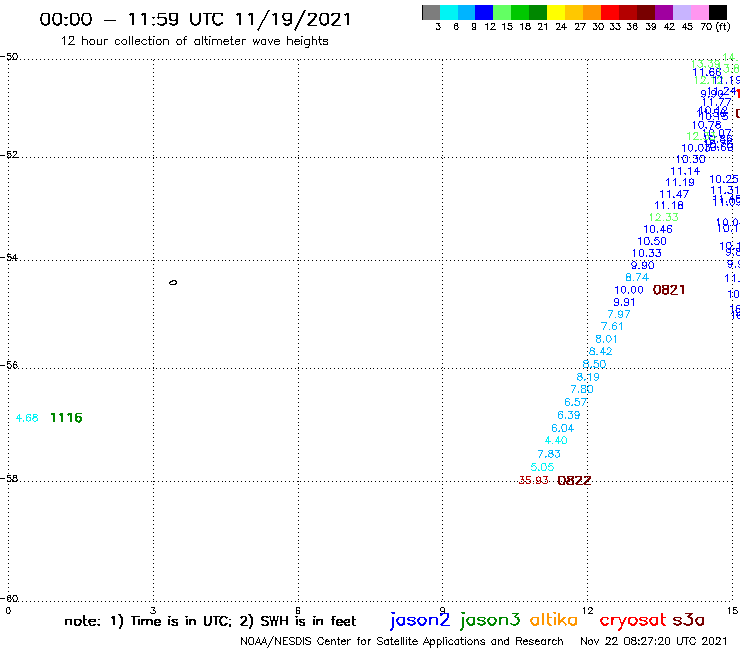This screenshot has width=740, height=650.
Task: Click the 10.00 wave height value
Action: pyautogui.click(x=629, y=290)
